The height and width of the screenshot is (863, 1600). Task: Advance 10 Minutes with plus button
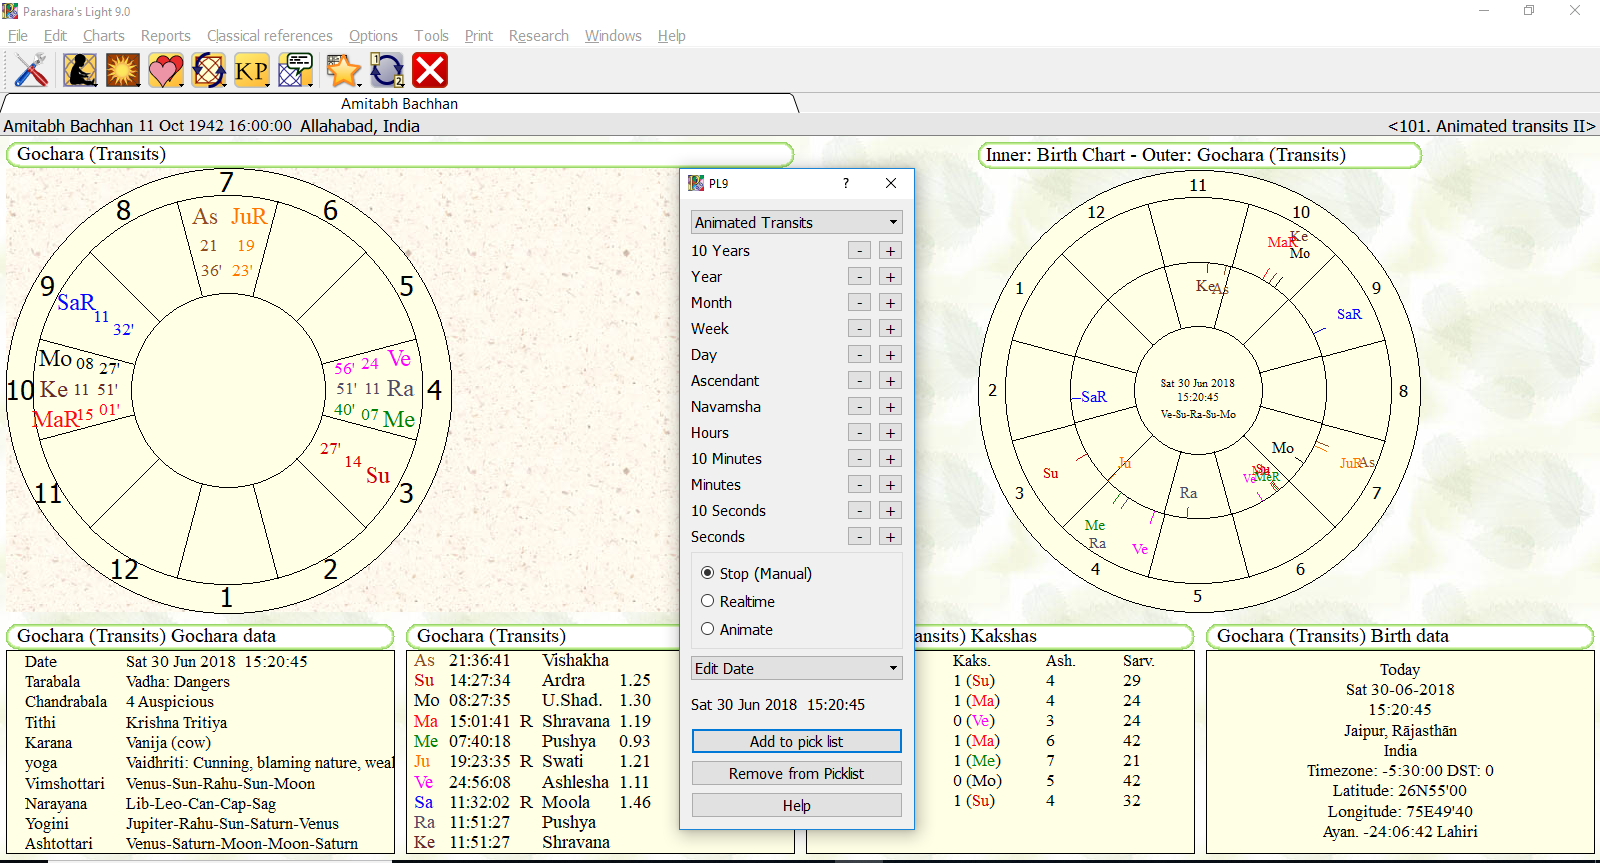pos(891,459)
